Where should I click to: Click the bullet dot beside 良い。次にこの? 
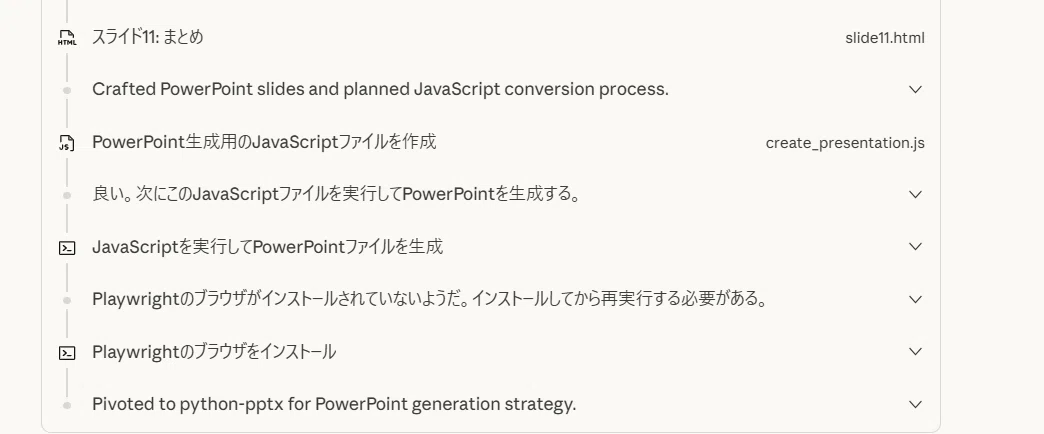(x=67, y=195)
